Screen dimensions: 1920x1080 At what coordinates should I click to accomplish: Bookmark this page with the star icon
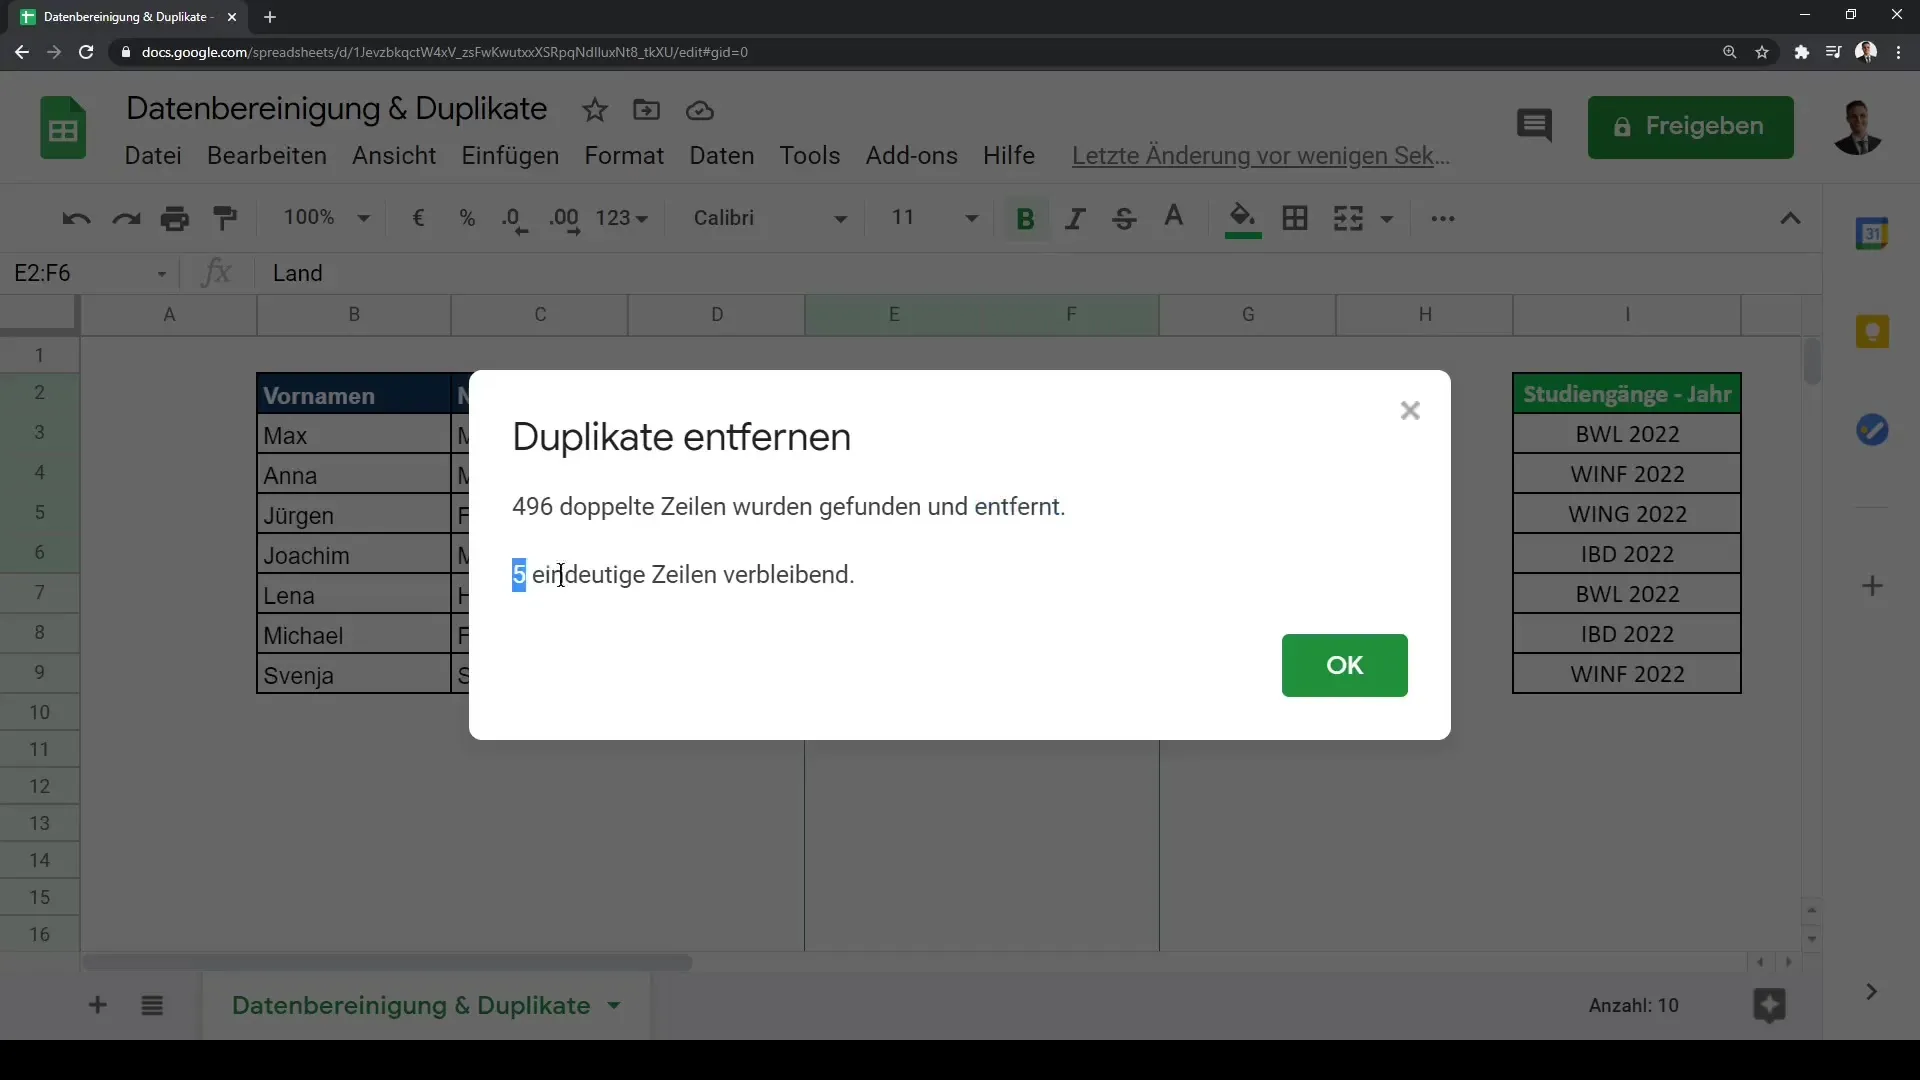[x=1762, y=52]
